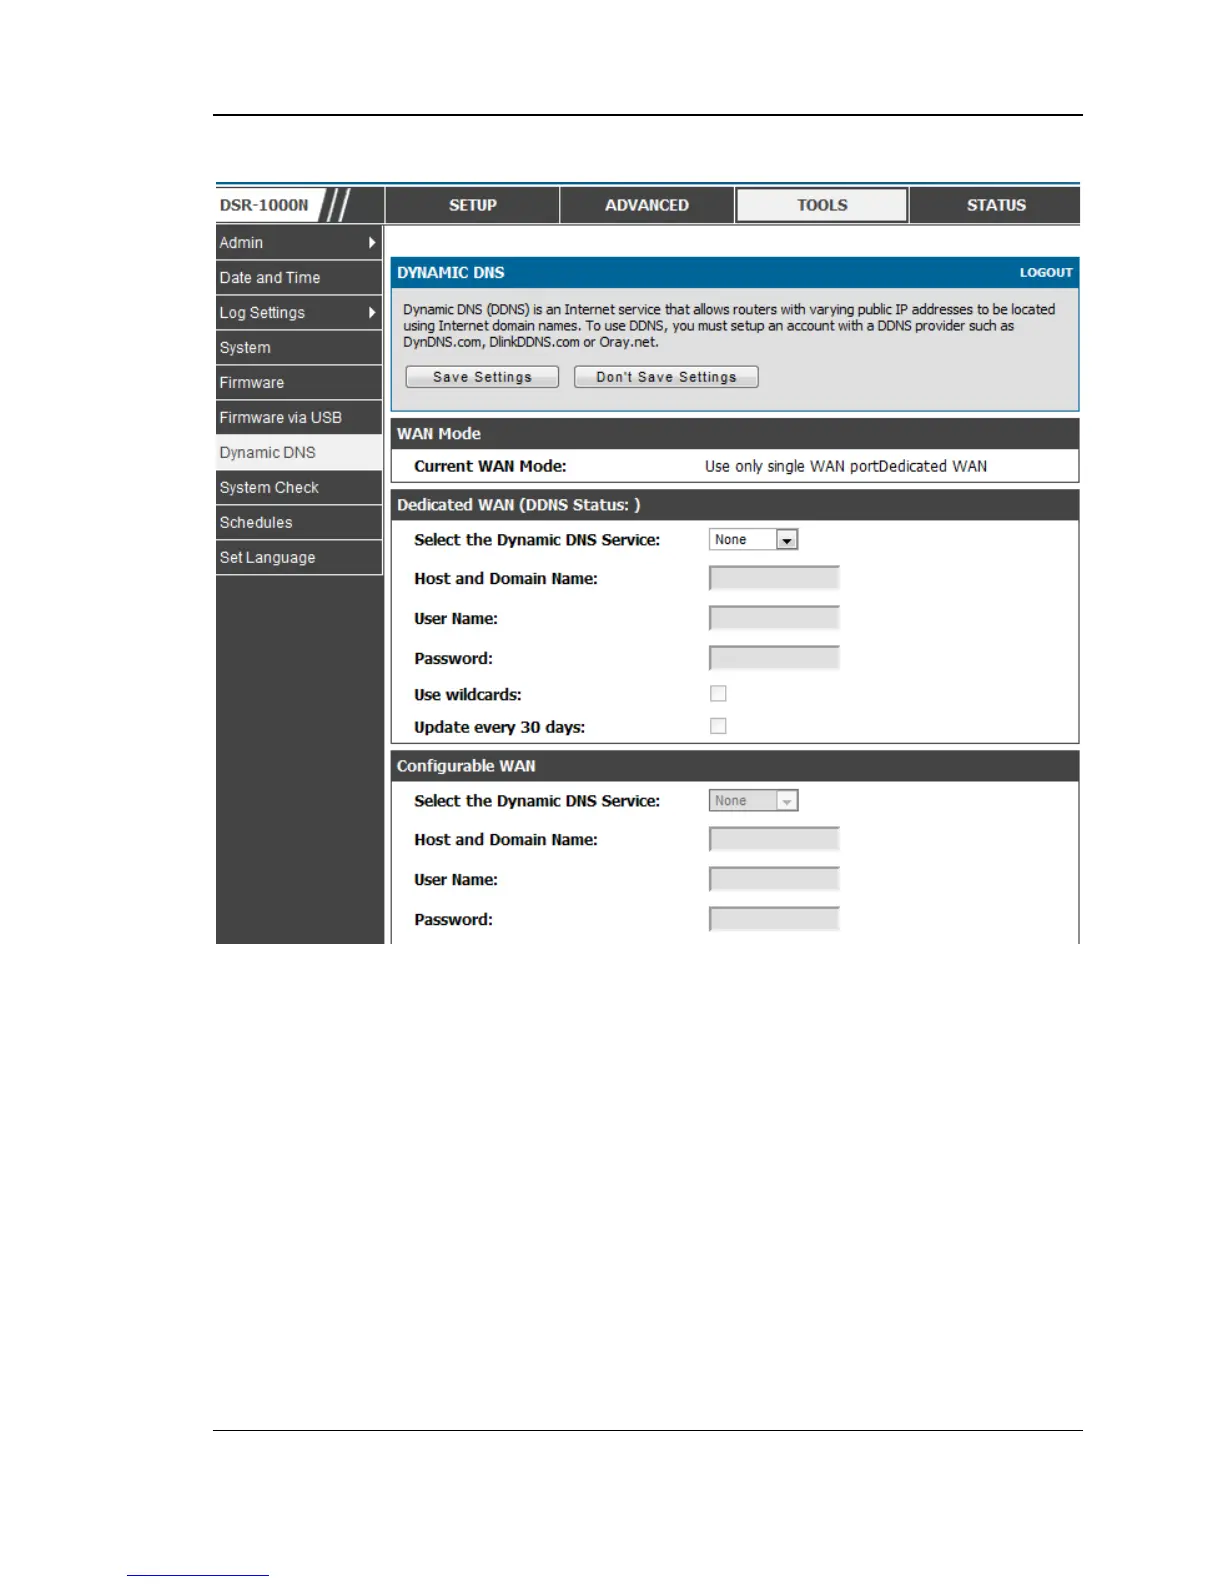Open the ADVANCED tab

point(647,205)
